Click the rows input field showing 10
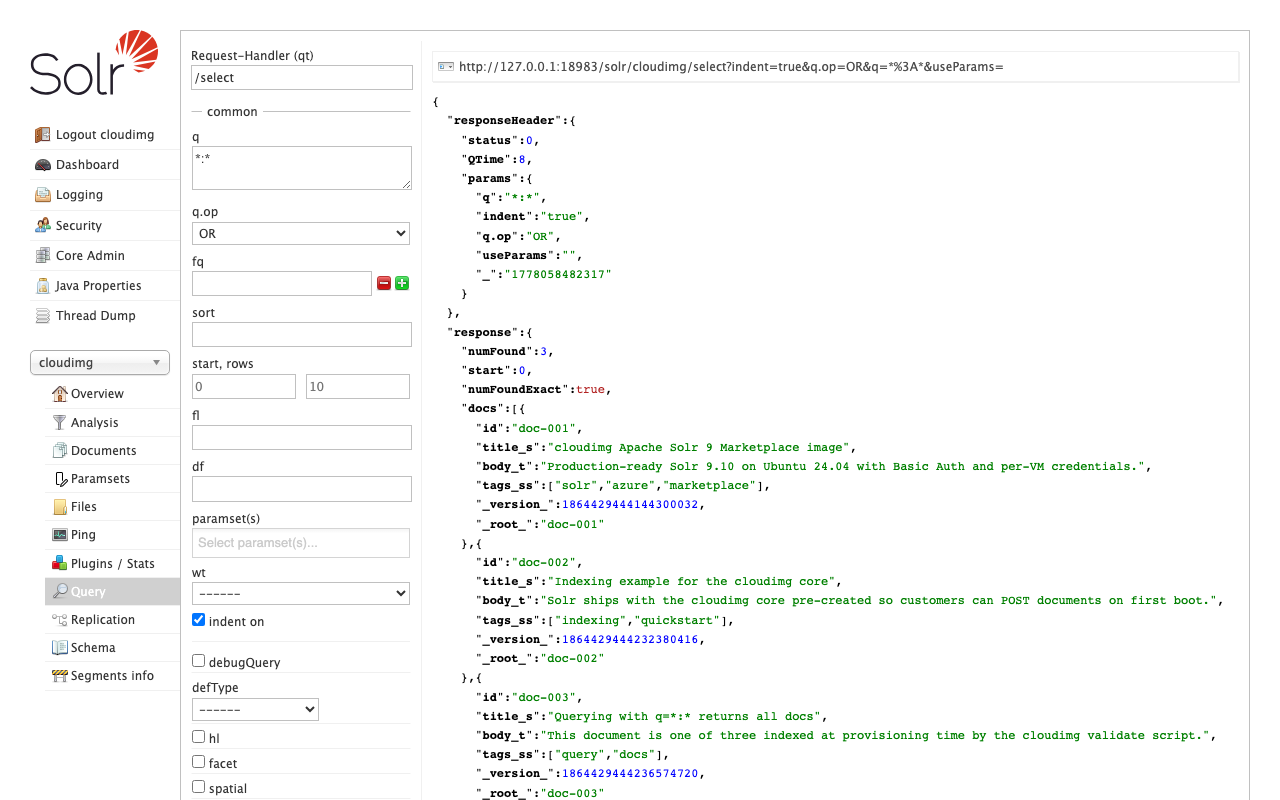 pyautogui.click(x=358, y=386)
